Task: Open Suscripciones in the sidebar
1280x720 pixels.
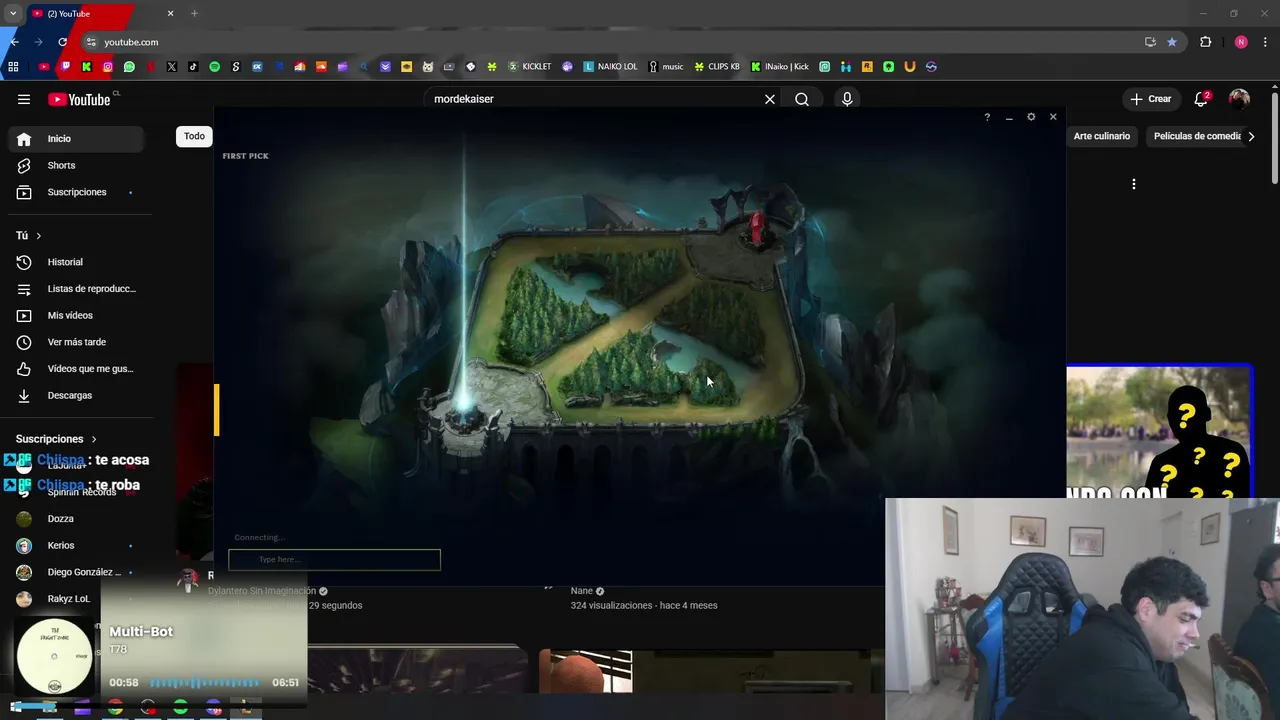Action: [76, 192]
